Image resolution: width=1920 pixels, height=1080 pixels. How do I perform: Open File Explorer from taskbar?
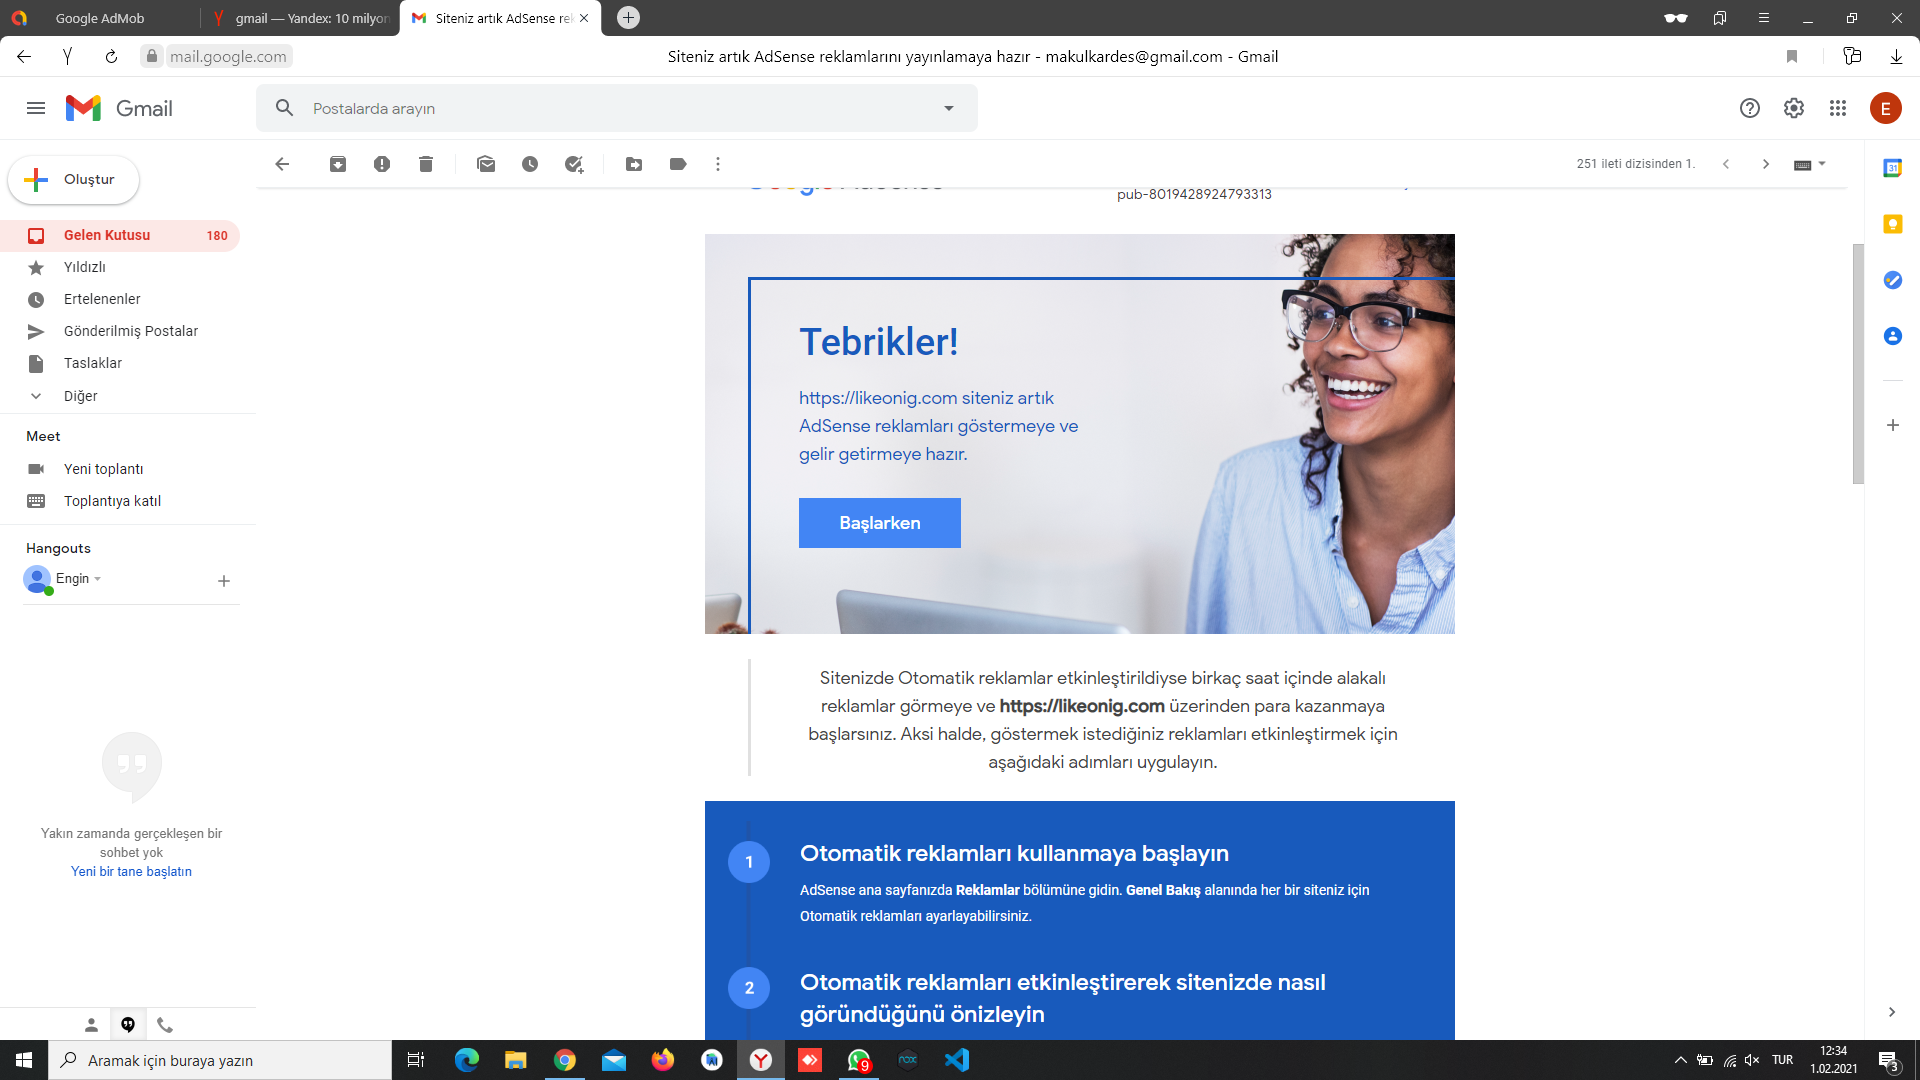(516, 1060)
